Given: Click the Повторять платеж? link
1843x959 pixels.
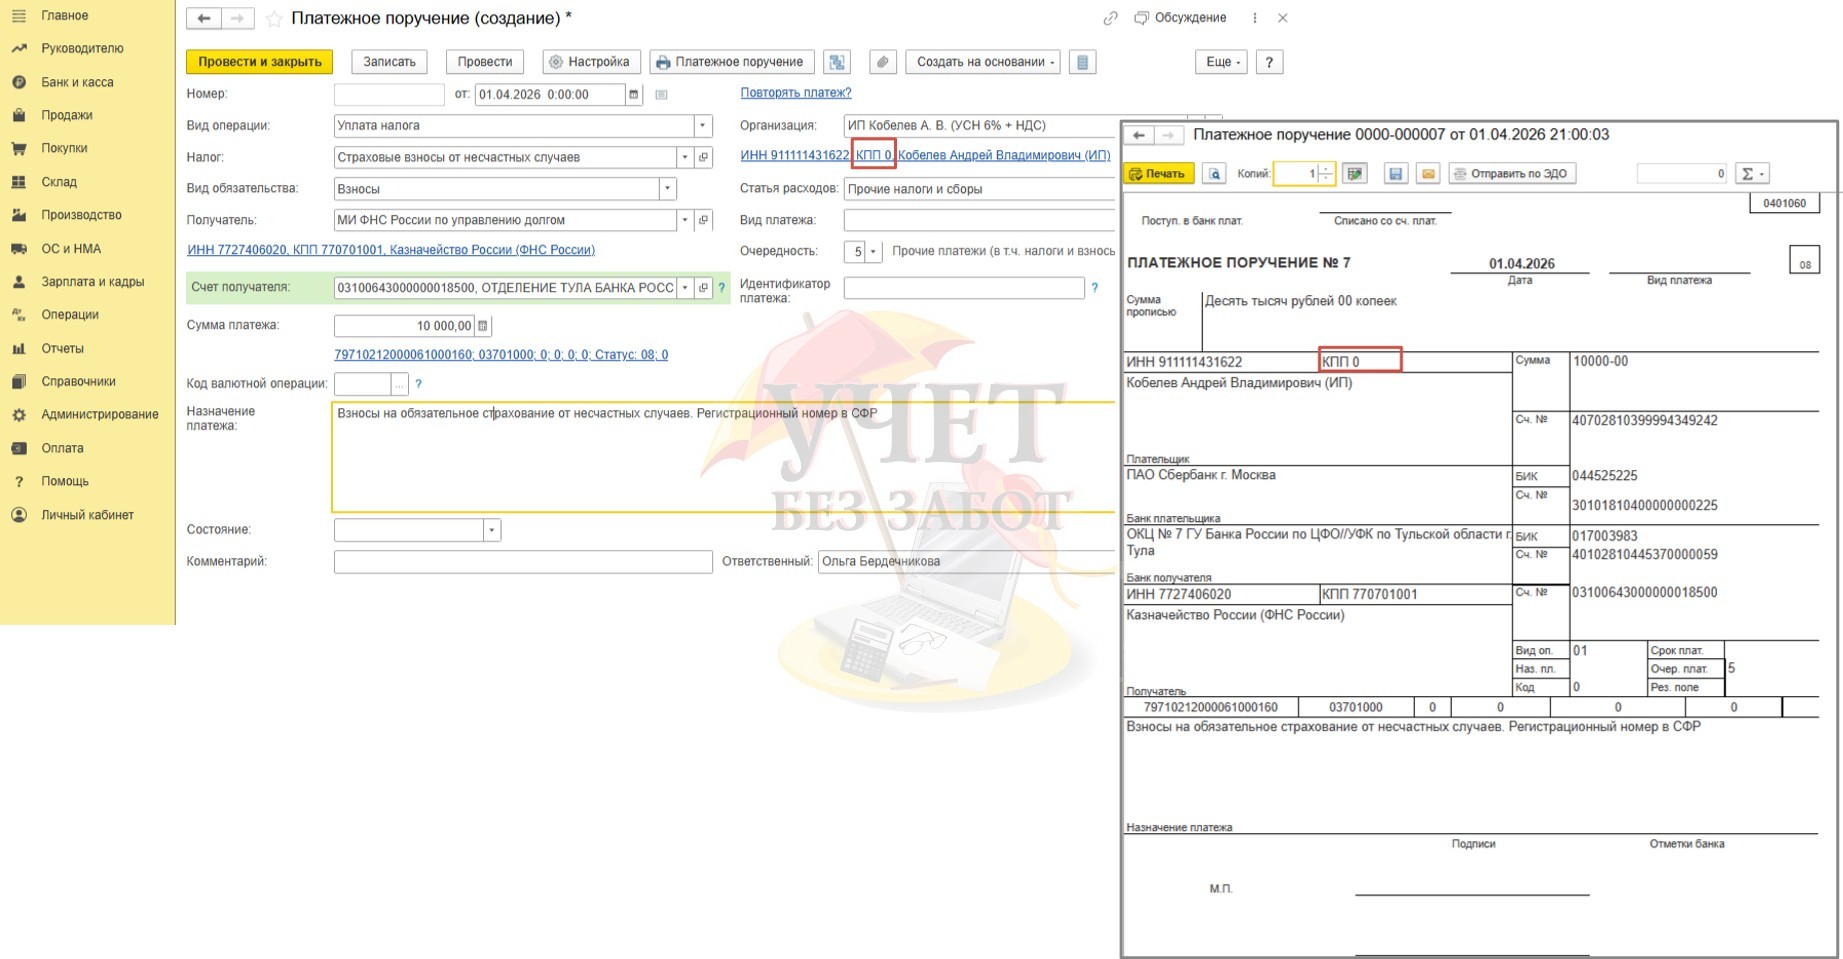Looking at the screenshot, I should 795,93.
